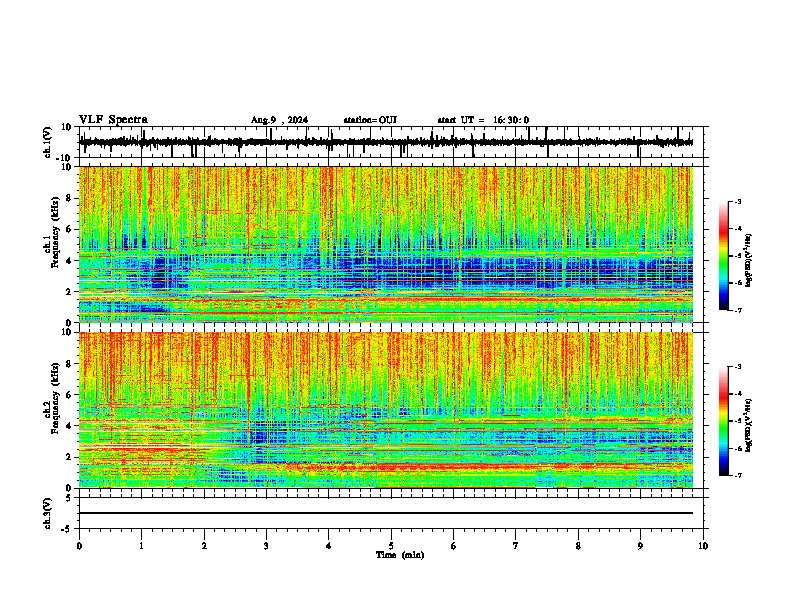Click time axis tick label "9"
The image size is (792, 612).
click(x=640, y=546)
